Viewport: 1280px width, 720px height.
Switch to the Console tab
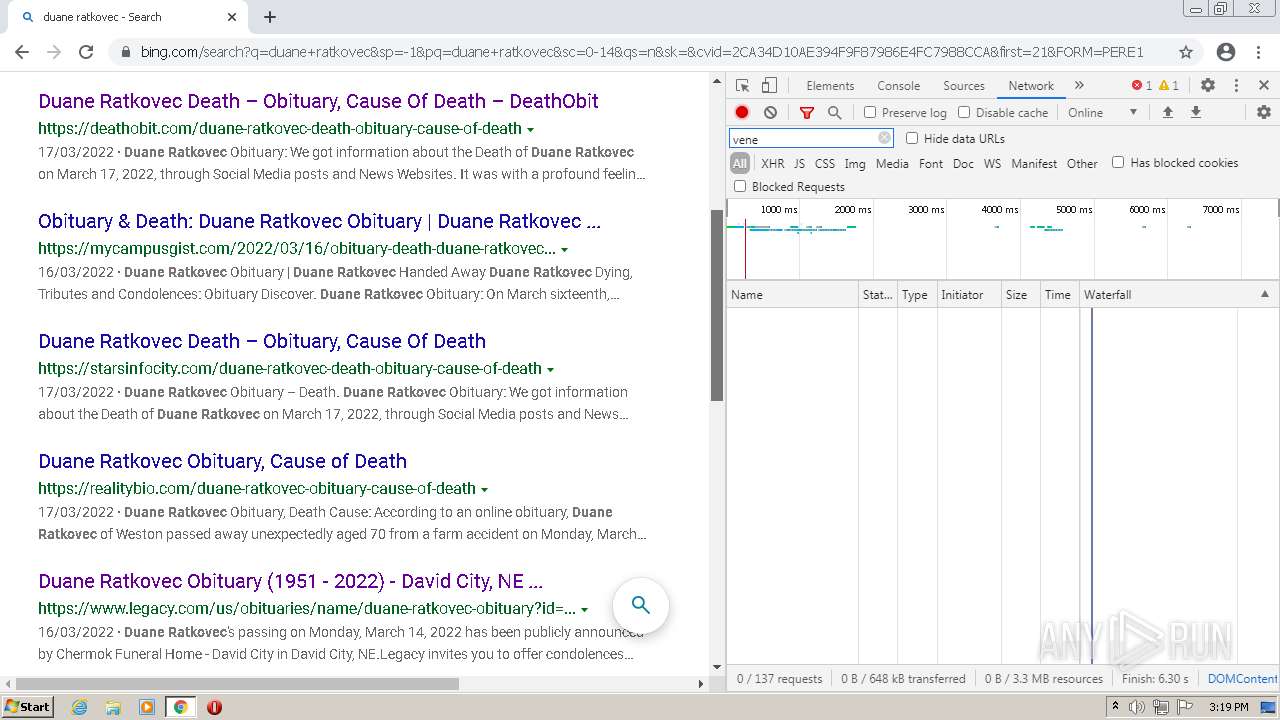(898, 86)
